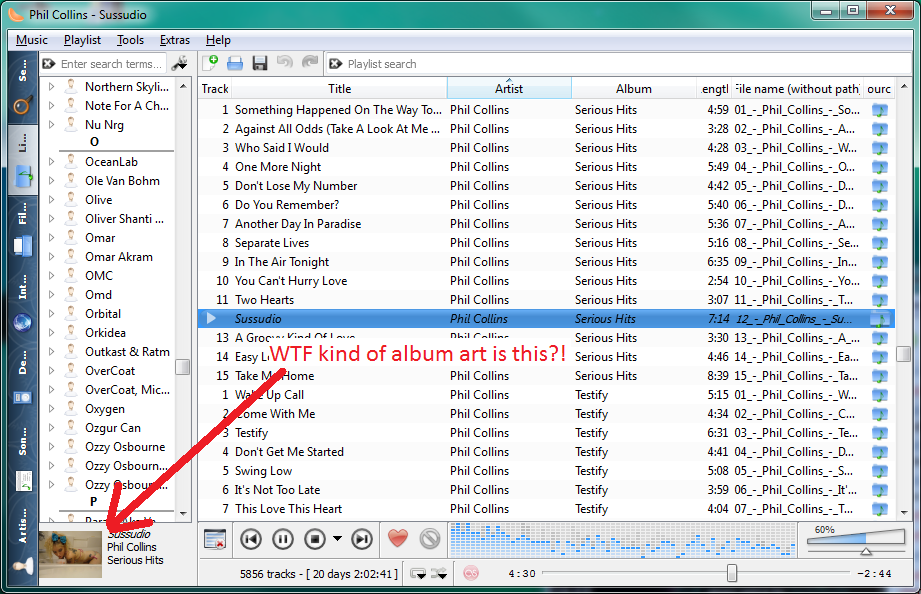Select OMC in the library
The image size is (921, 594).
tap(99, 276)
